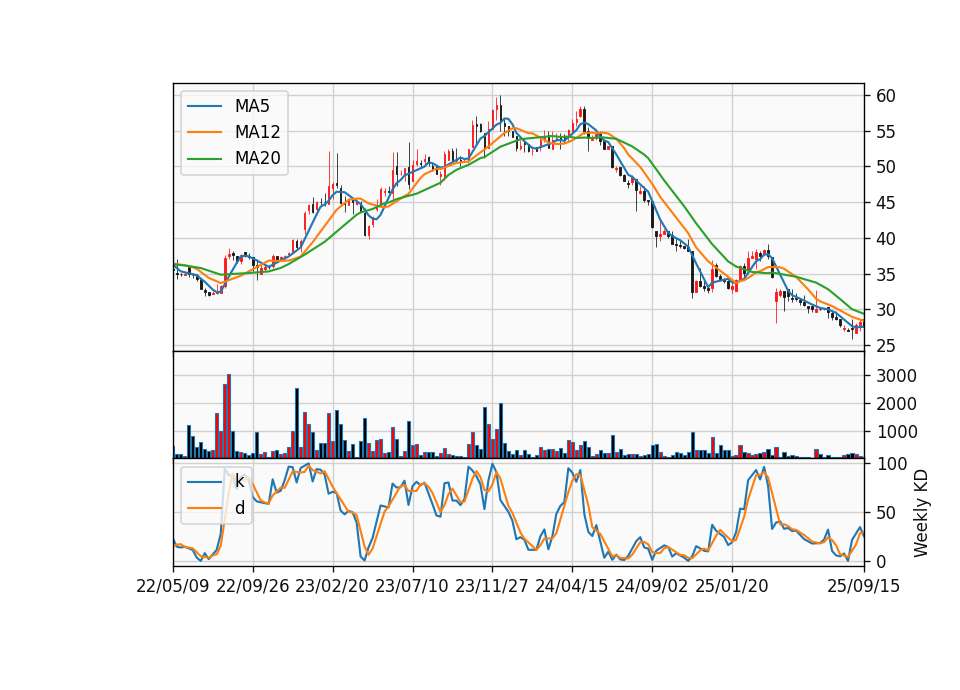
Task: Click the blue MA5 legend line sample
Action: (204, 106)
